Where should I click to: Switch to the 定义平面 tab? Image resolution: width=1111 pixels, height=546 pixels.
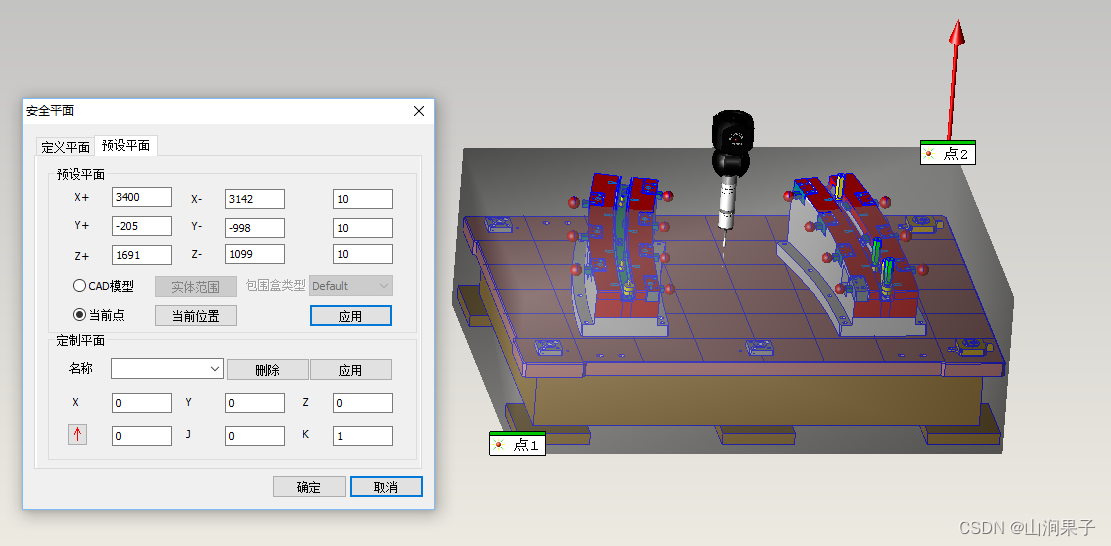[65, 147]
